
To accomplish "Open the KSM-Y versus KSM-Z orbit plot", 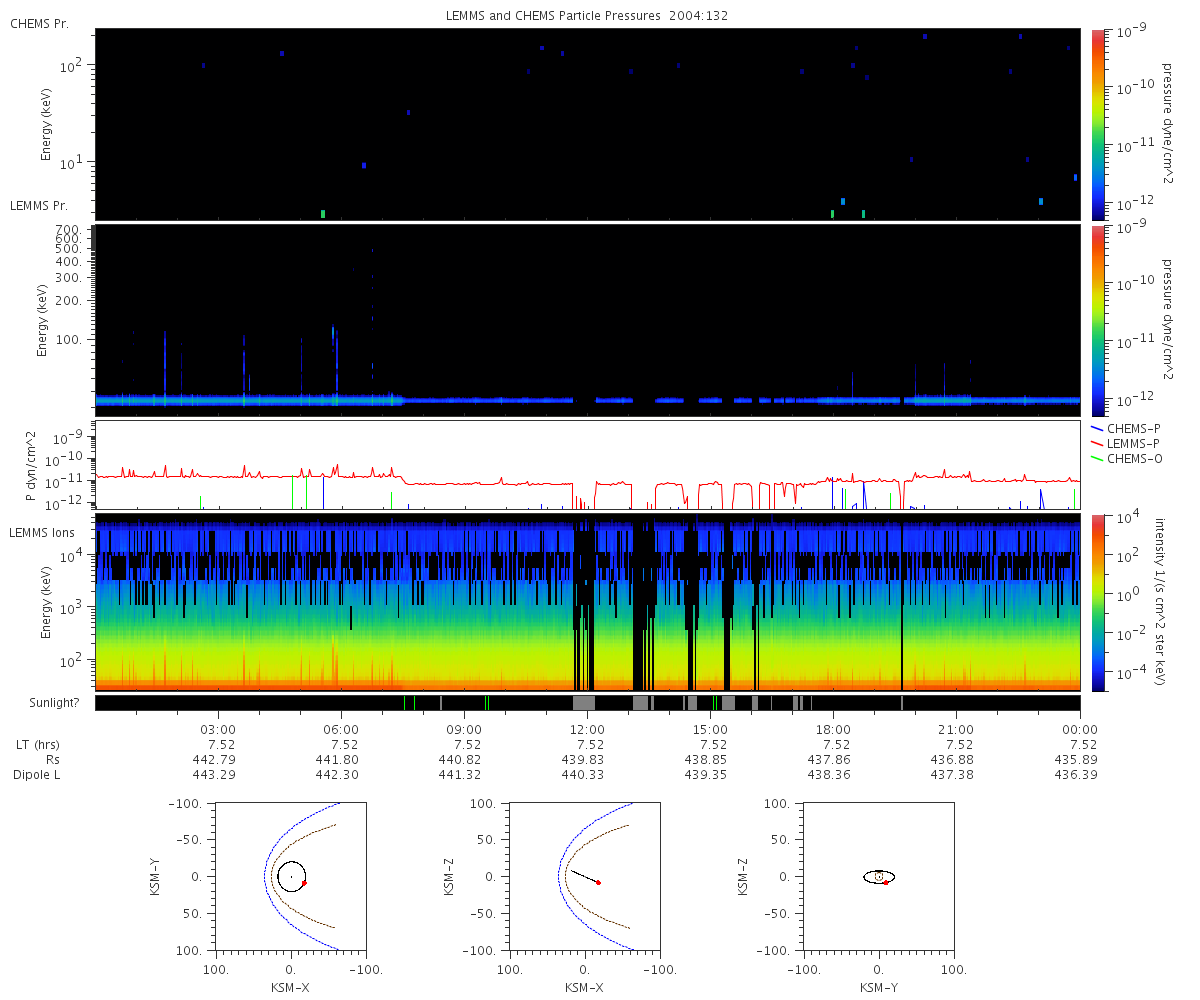I will [x=879, y=876].
